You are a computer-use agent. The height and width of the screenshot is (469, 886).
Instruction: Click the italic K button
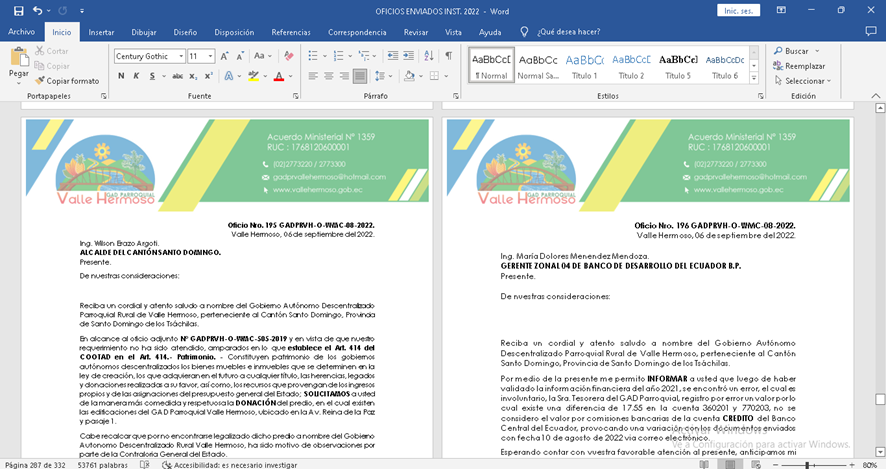point(136,76)
